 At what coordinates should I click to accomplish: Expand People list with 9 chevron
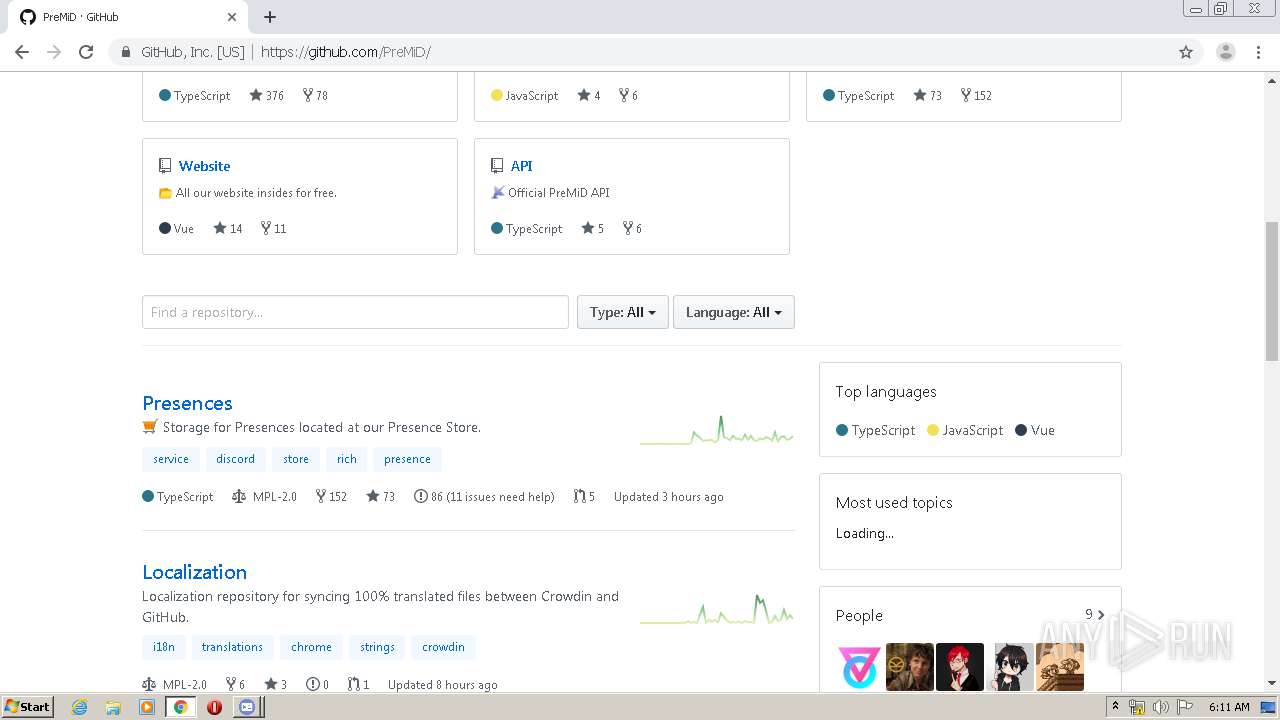[1095, 615]
